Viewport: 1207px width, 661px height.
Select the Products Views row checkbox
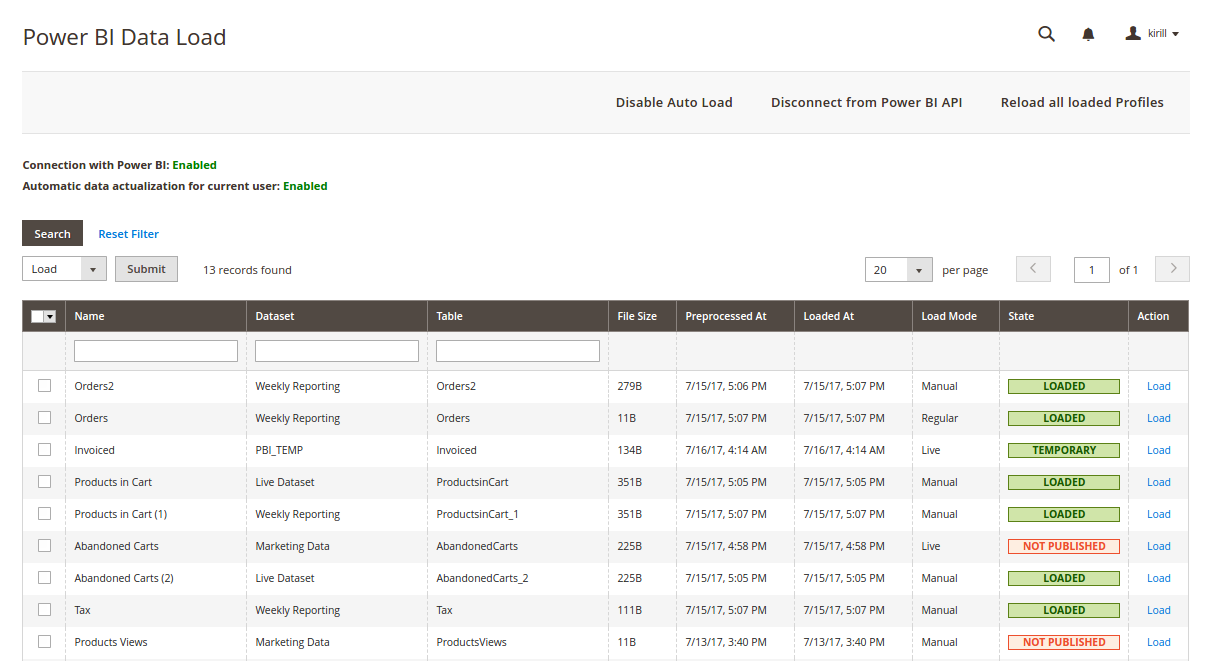(44, 642)
